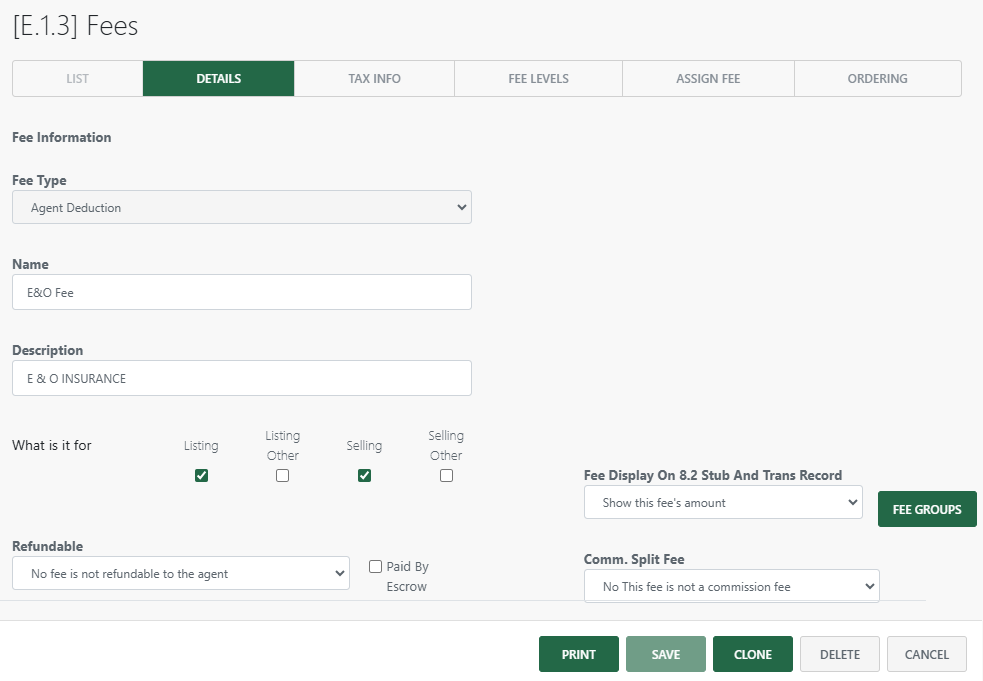Enable the Listing Other checkbox

pos(282,475)
